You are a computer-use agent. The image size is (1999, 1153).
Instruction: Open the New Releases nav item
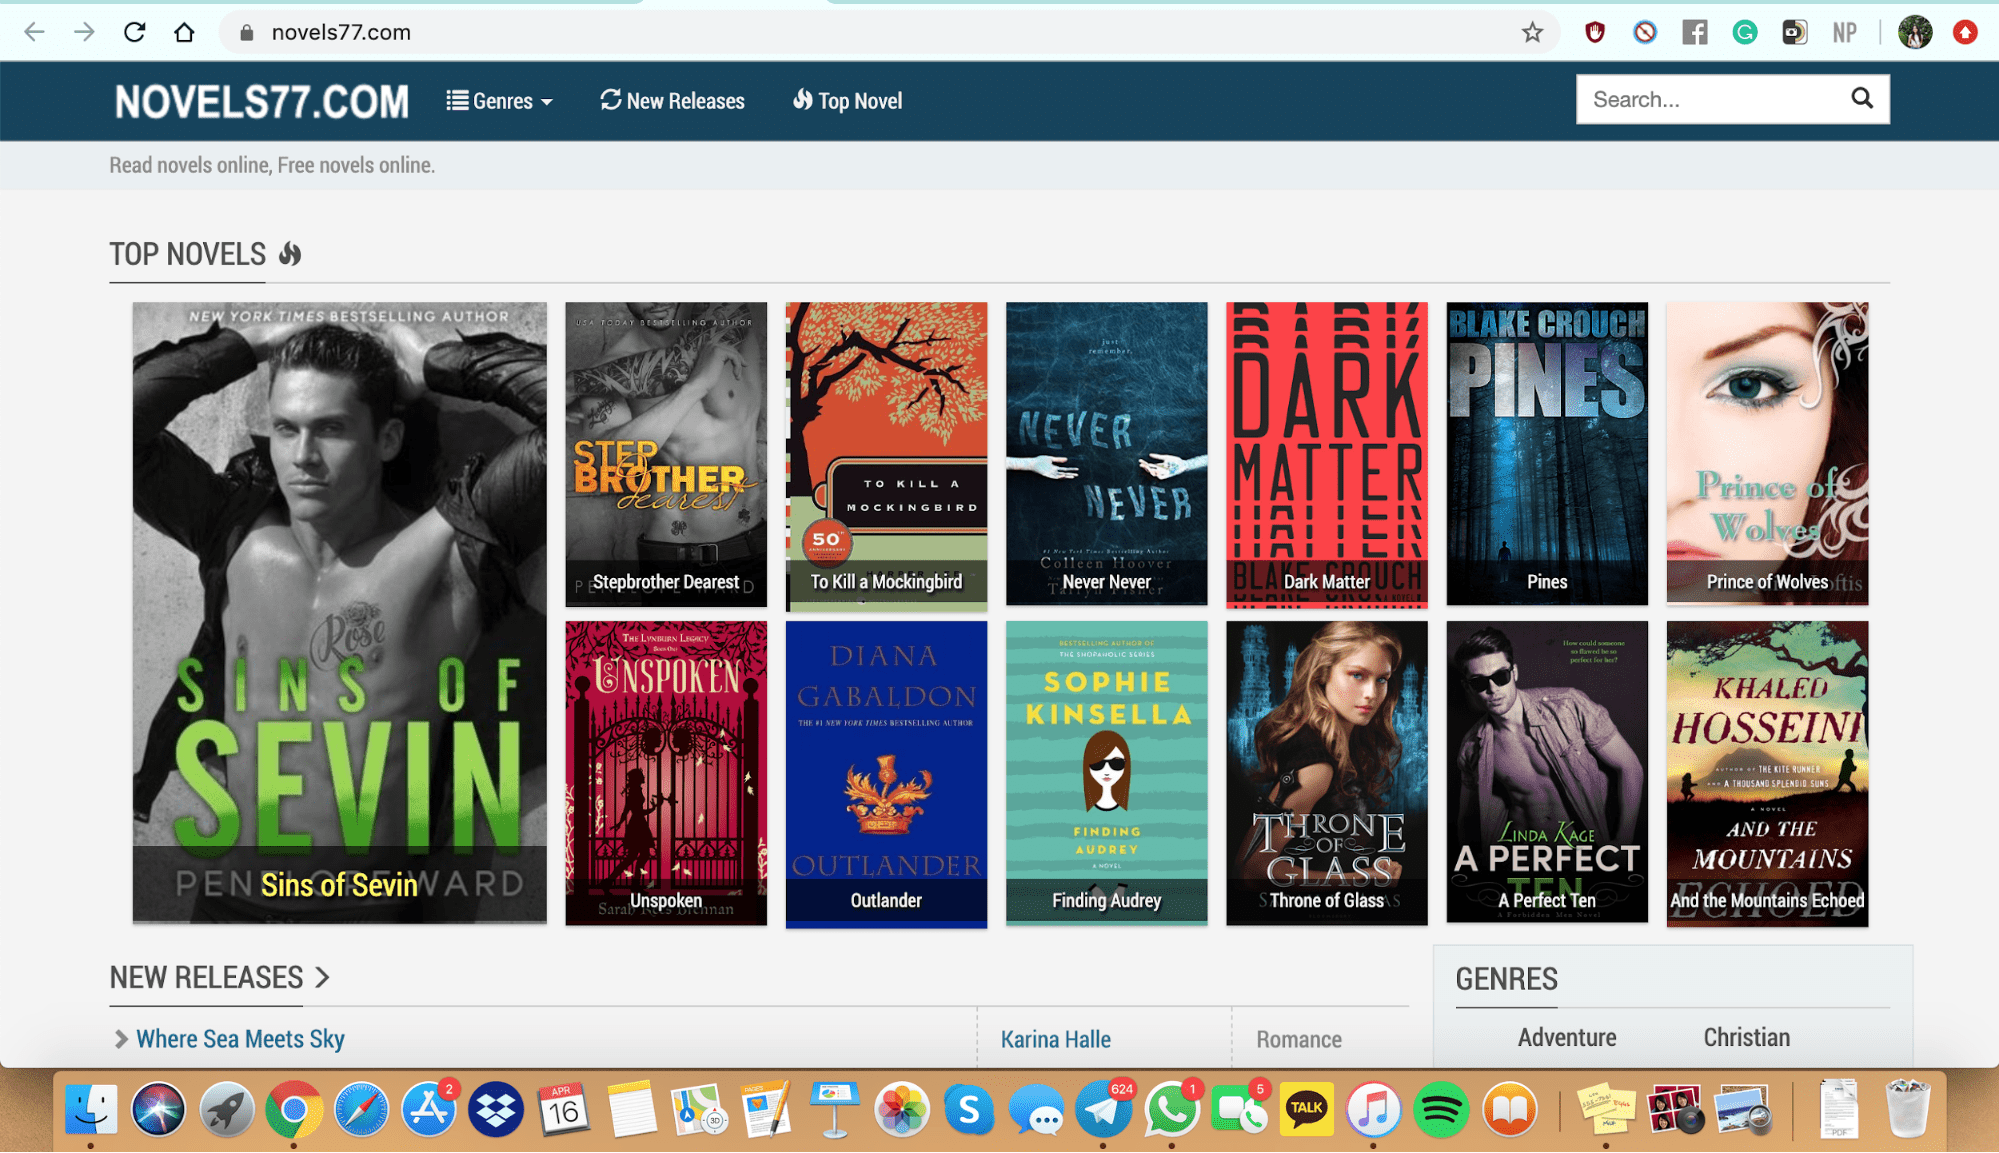(673, 101)
